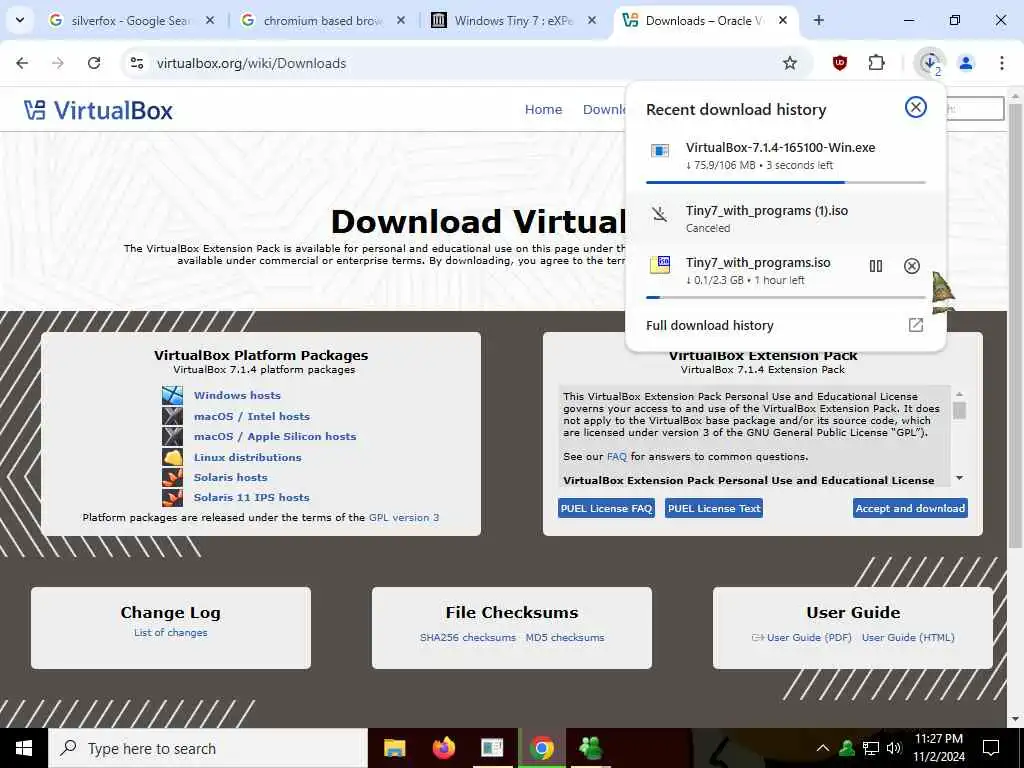Open Linux distributions link
Viewport: 1024px width, 768px height.
(248, 457)
